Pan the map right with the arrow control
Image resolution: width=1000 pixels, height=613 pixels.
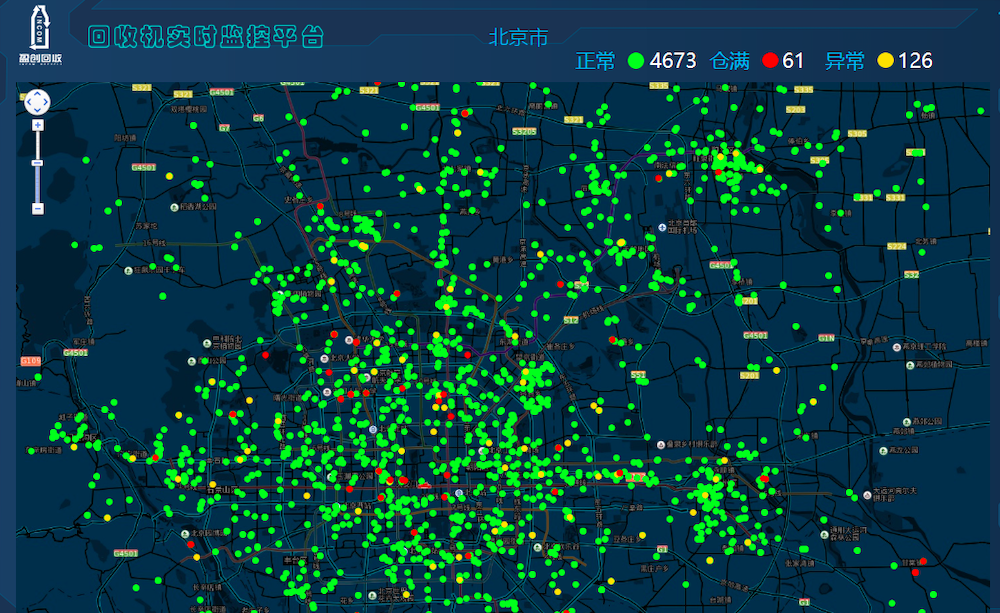tap(45, 102)
